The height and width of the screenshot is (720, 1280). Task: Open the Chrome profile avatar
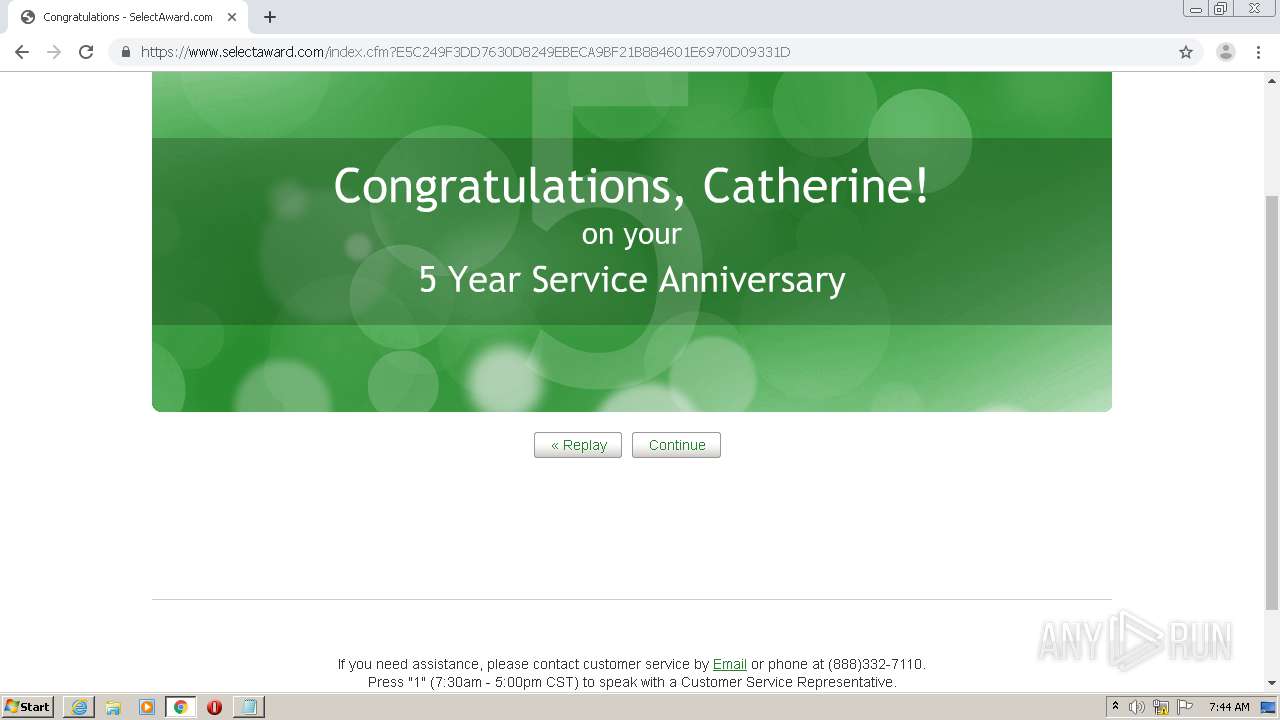[x=1226, y=52]
